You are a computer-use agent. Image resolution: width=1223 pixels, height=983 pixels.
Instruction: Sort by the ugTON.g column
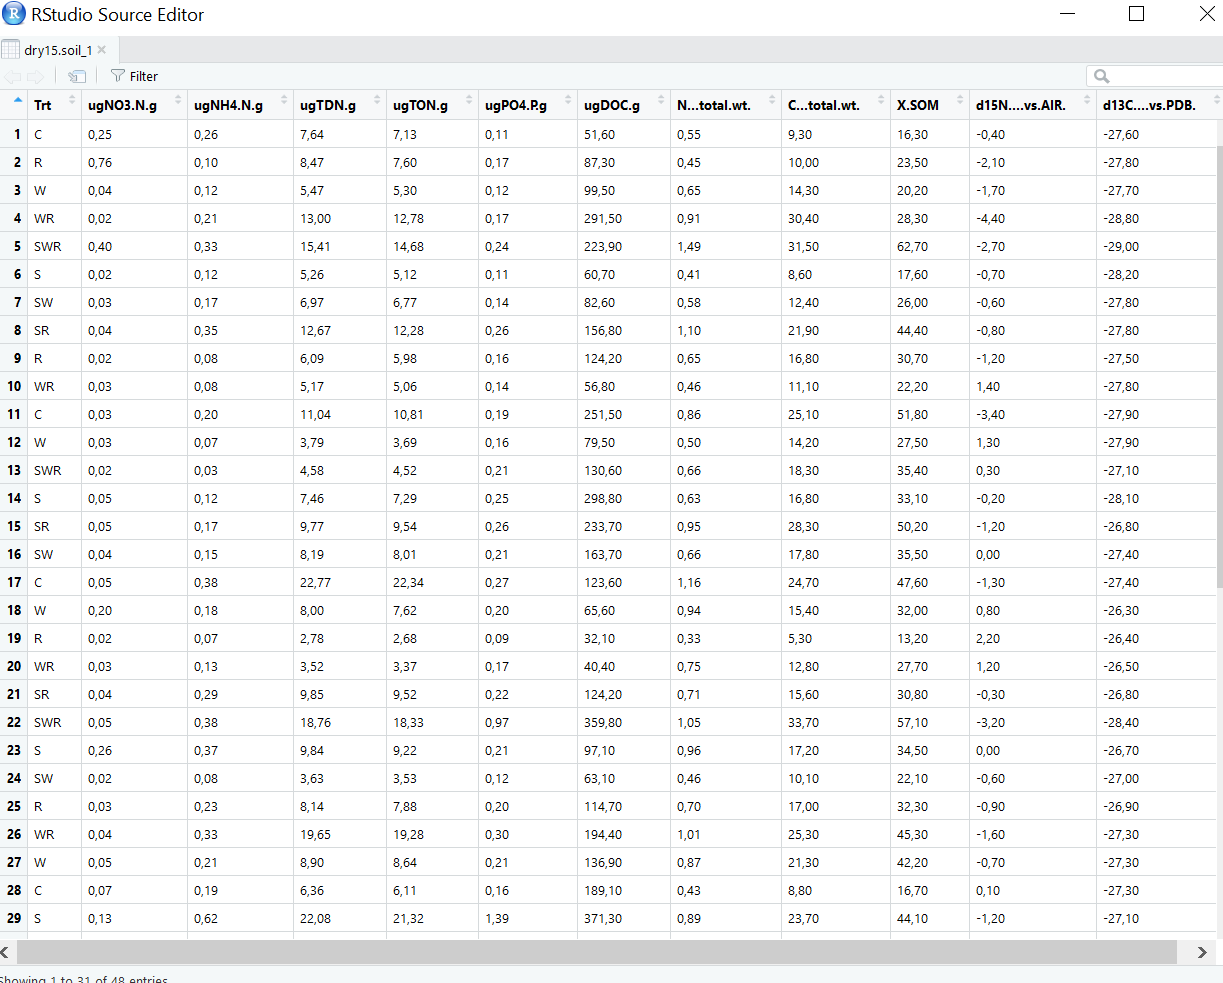coord(432,105)
